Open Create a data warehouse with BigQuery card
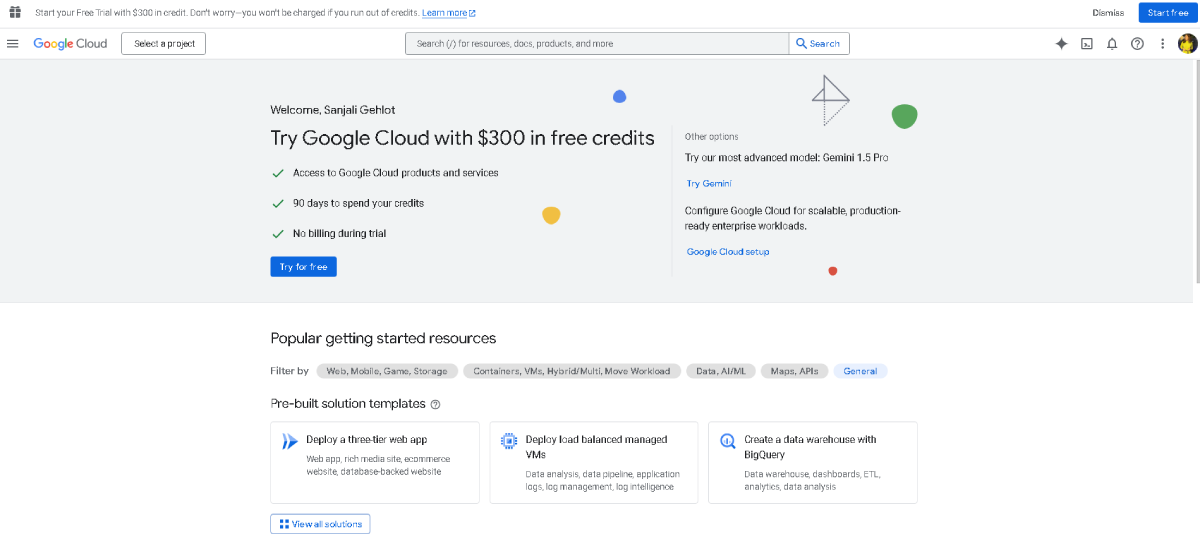1200x548 pixels. [x=813, y=462]
